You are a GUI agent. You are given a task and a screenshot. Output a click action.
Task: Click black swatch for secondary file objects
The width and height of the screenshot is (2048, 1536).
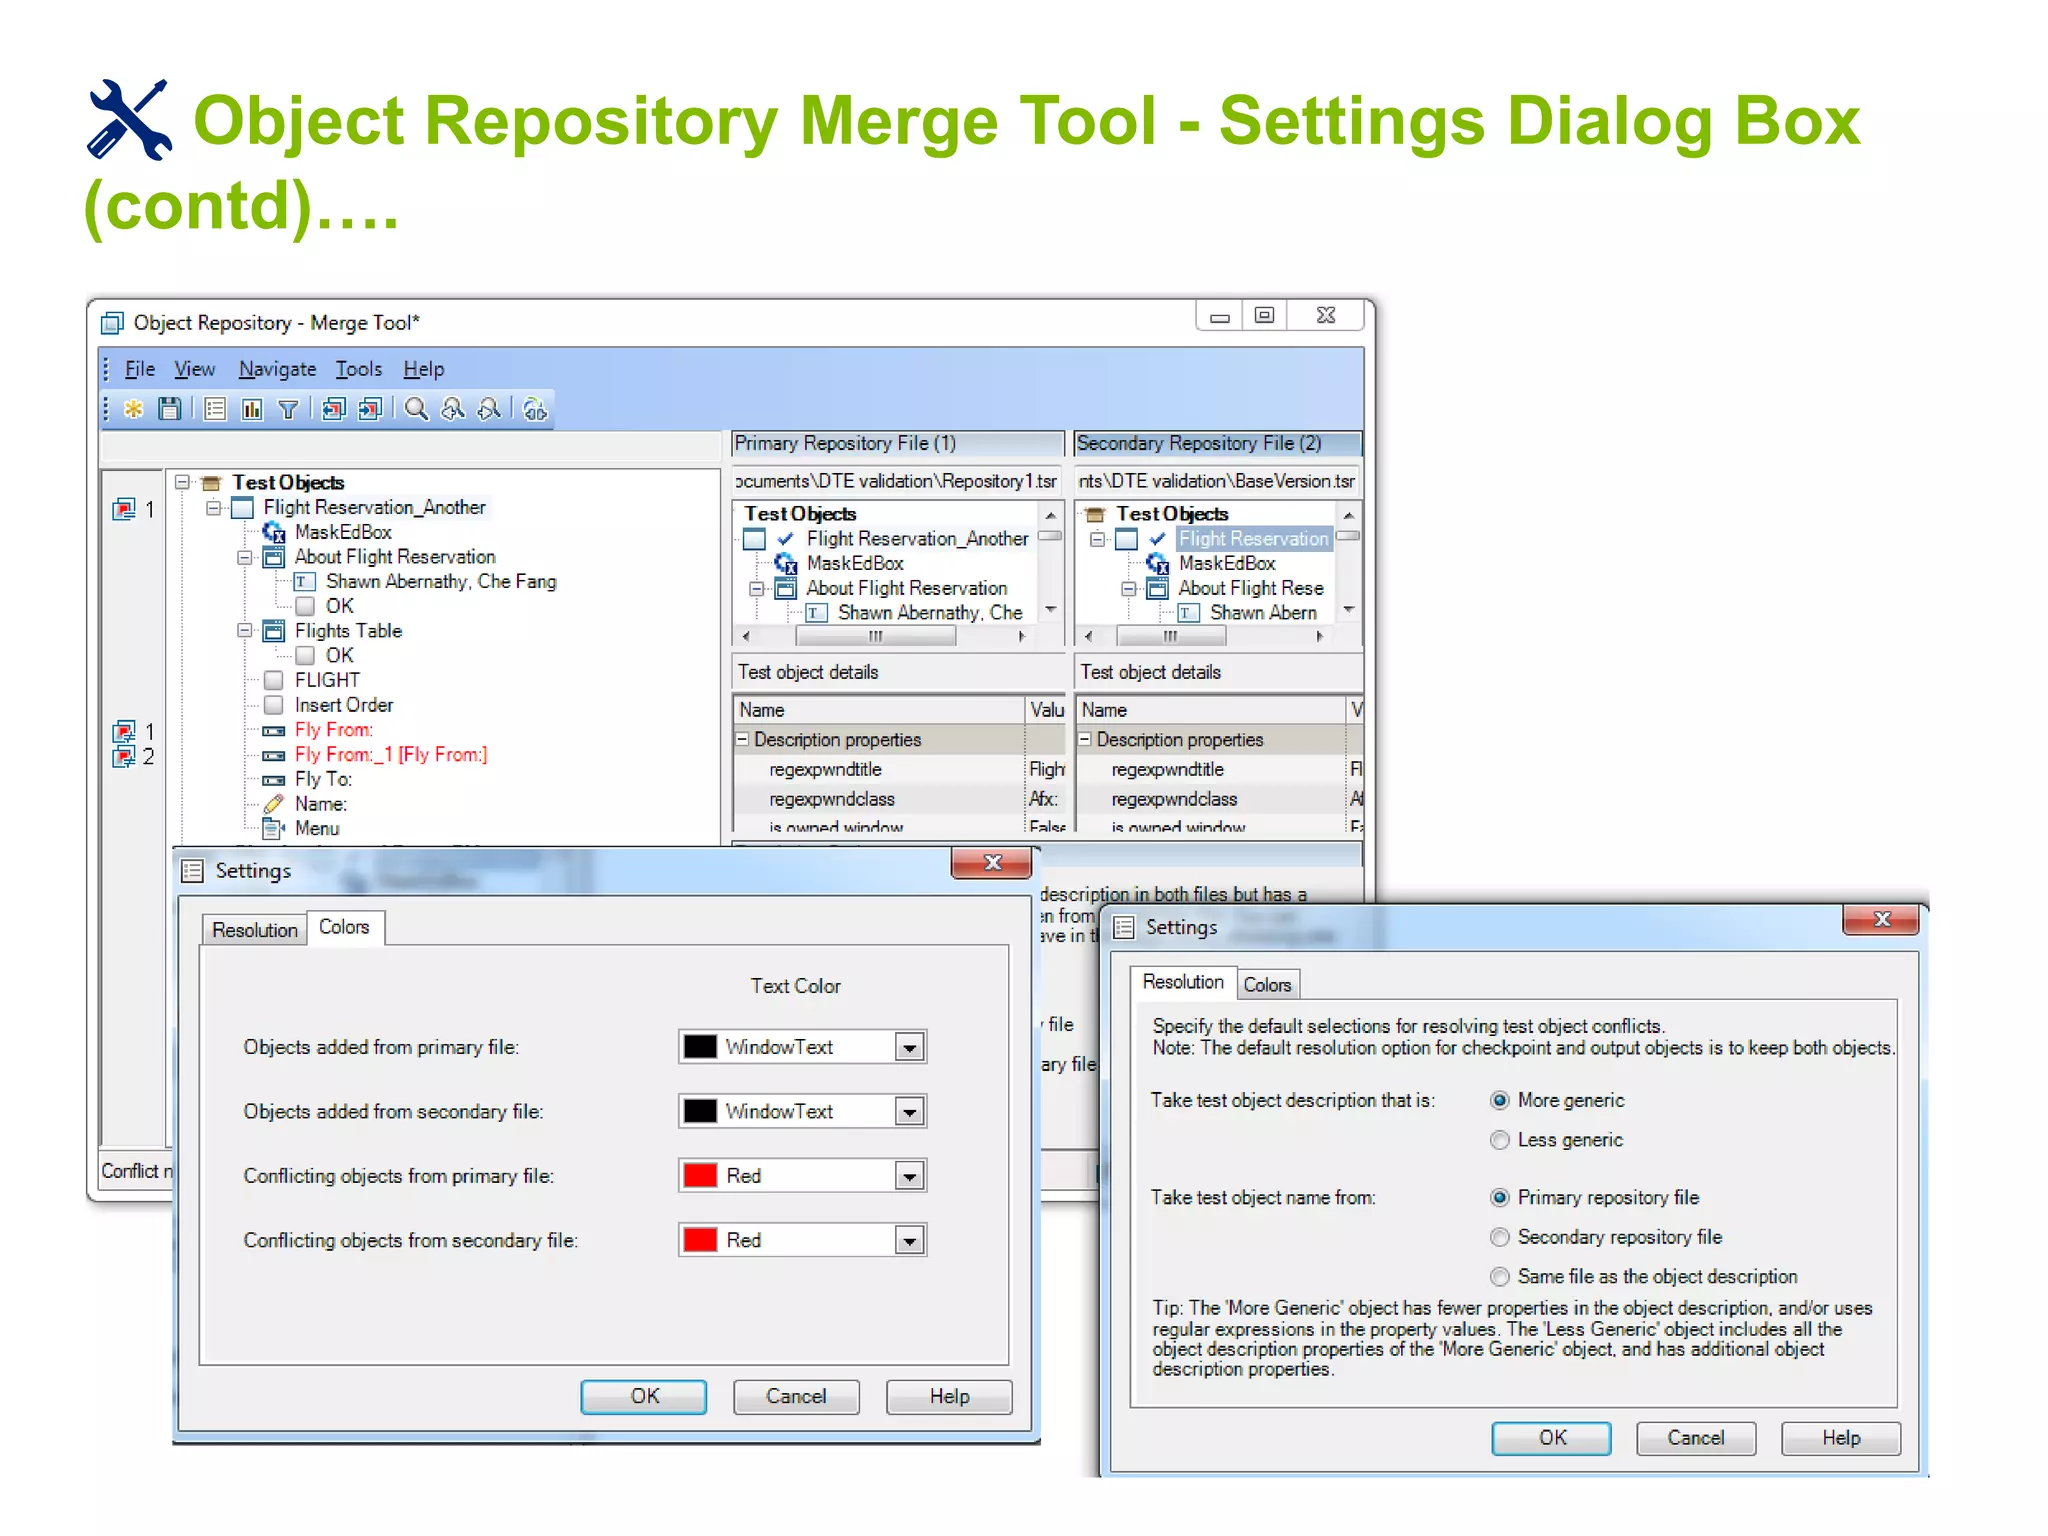(x=700, y=1111)
